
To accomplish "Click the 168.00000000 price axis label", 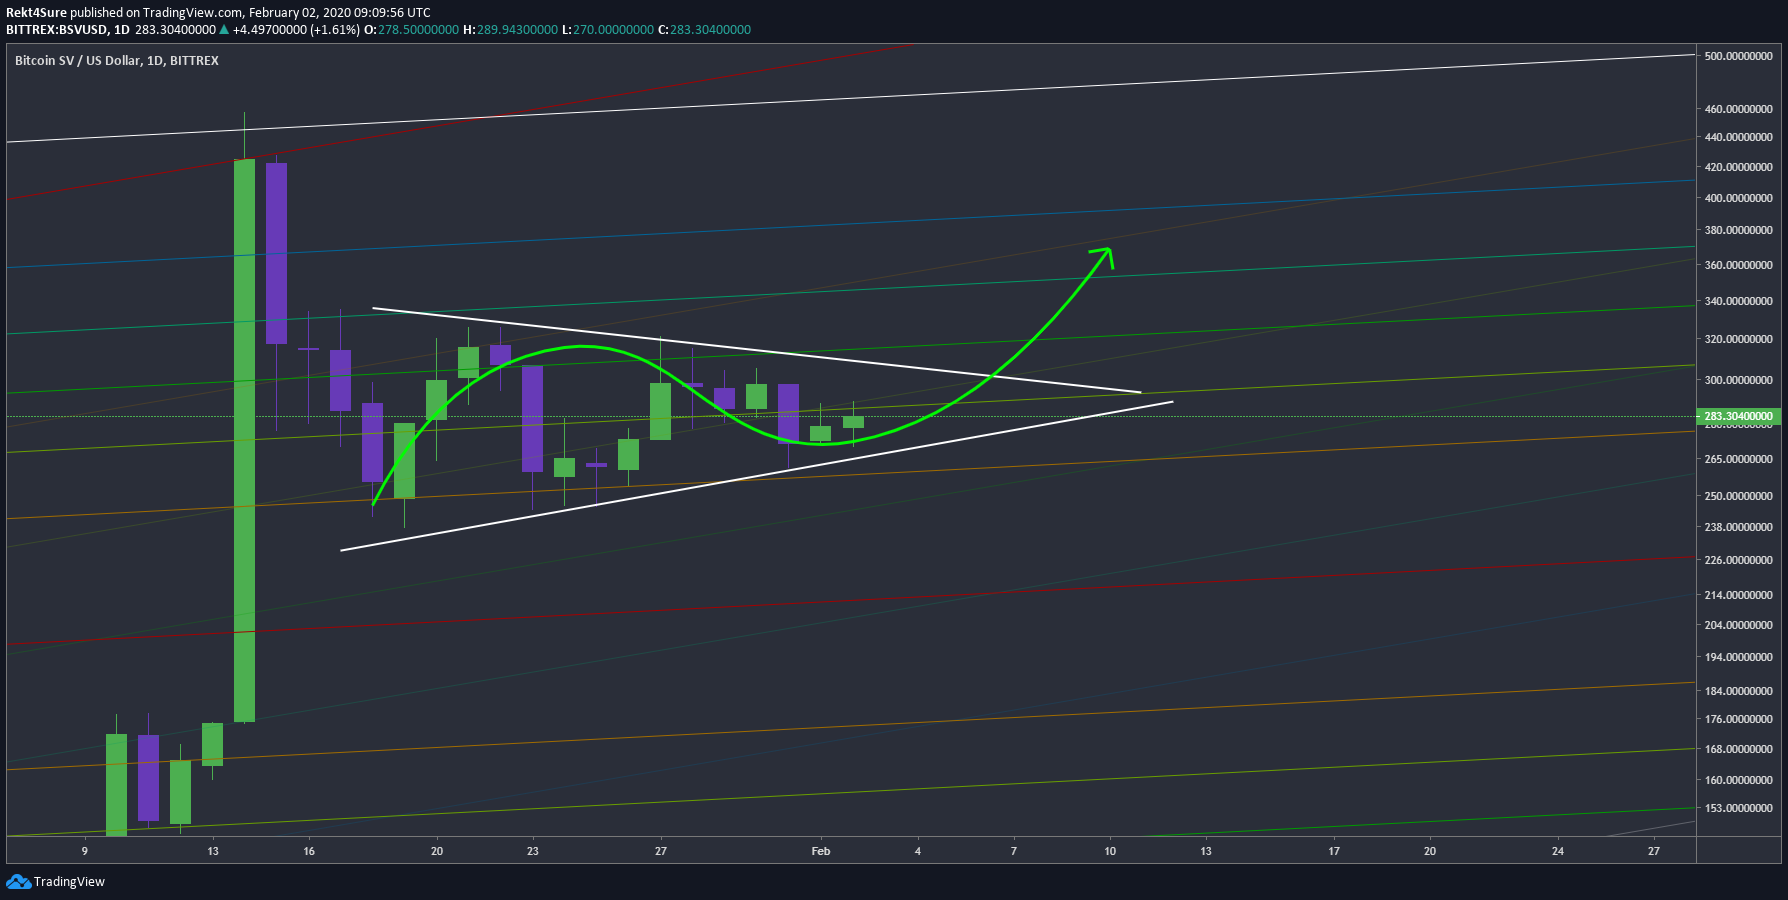I will [x=1738, y=749].
